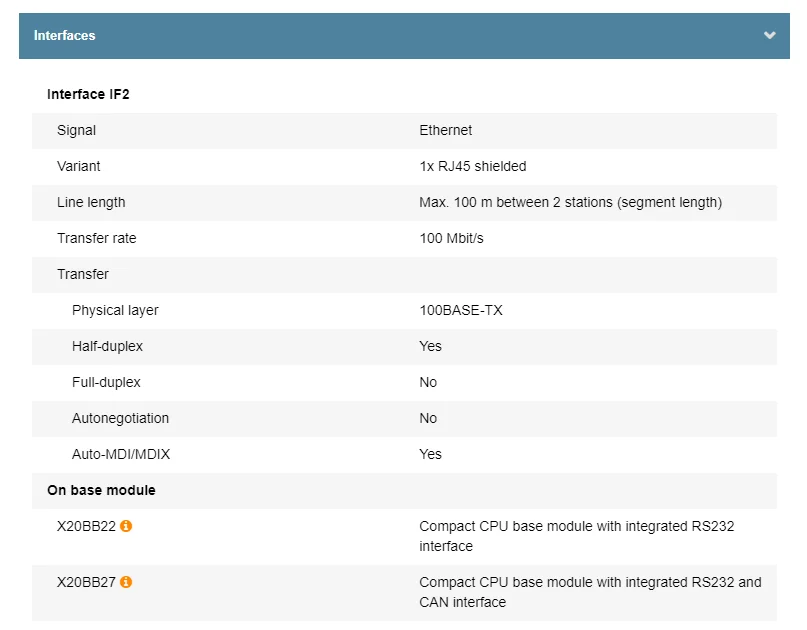
Task: Select the 1x RJ45 shielded value
Action: [473, 166]
